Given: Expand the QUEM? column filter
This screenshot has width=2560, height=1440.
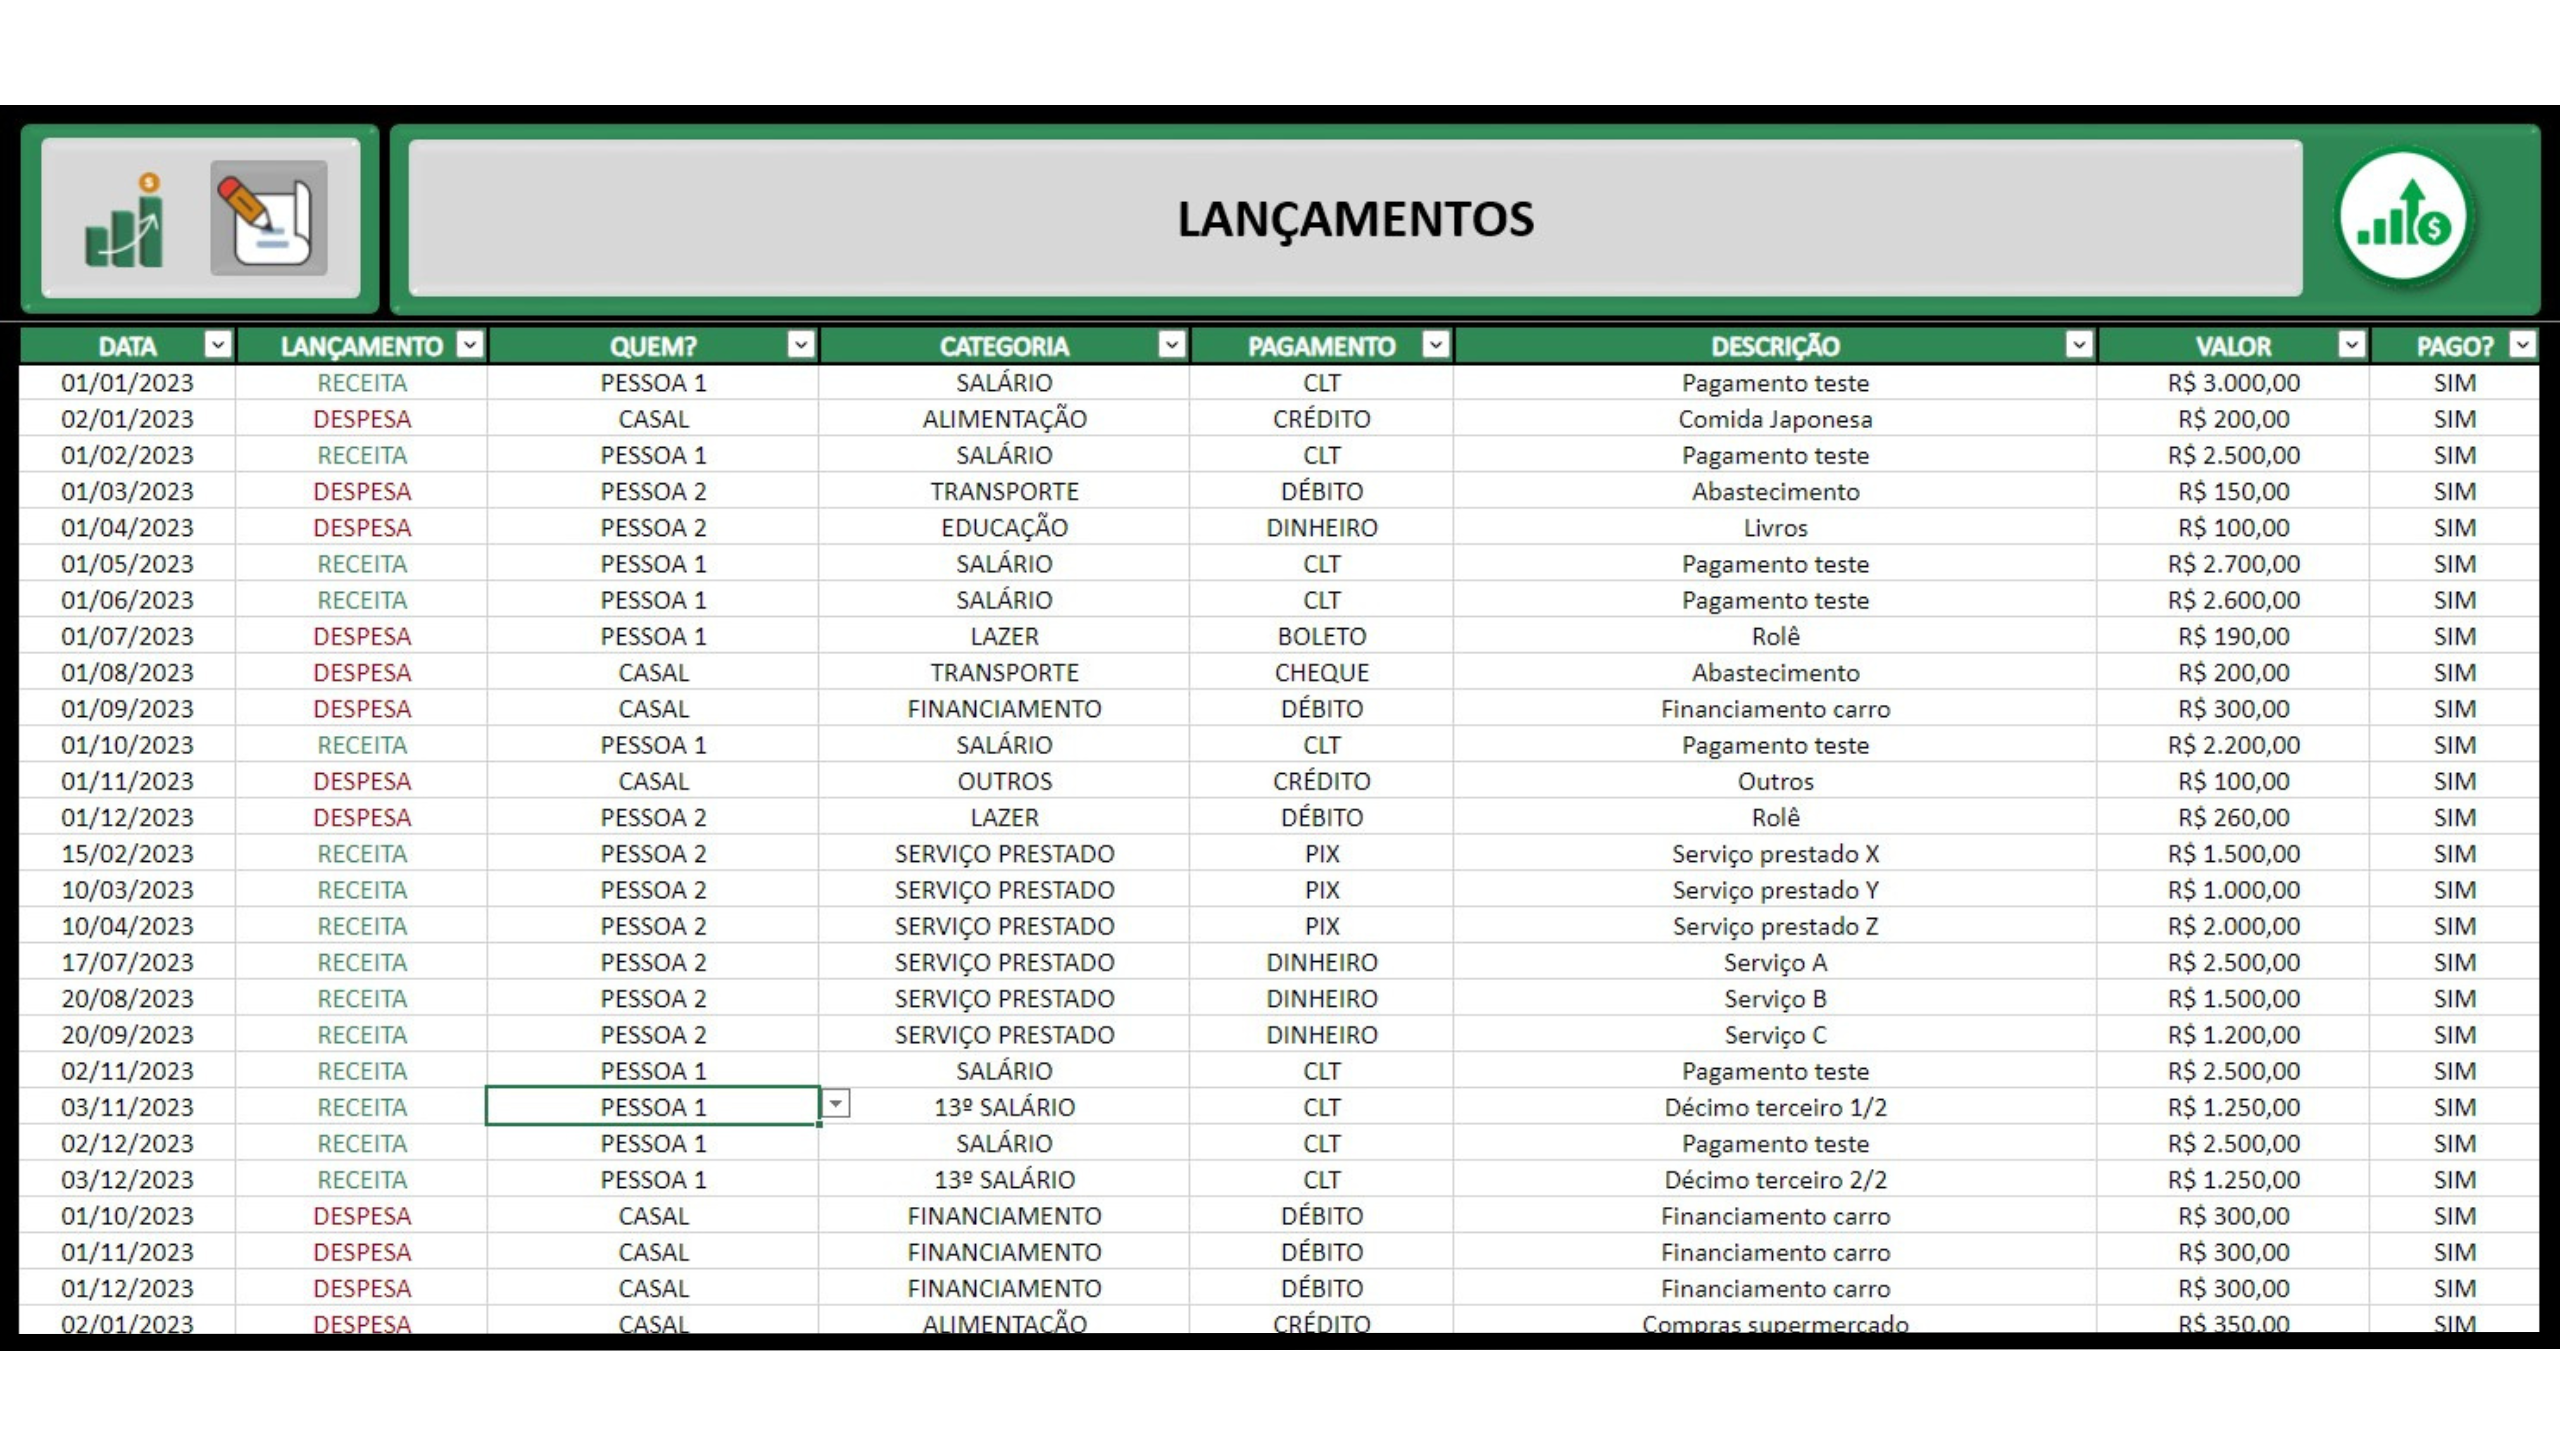Looking at the screenshot, I should 800,345.
